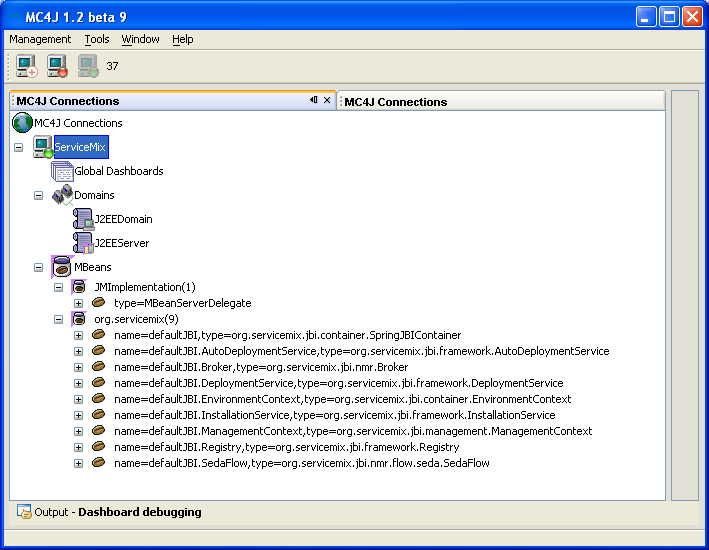Expand the defaultJBI.Registry node
This screenshot has width=709, height=550.
tap(78, 447)
